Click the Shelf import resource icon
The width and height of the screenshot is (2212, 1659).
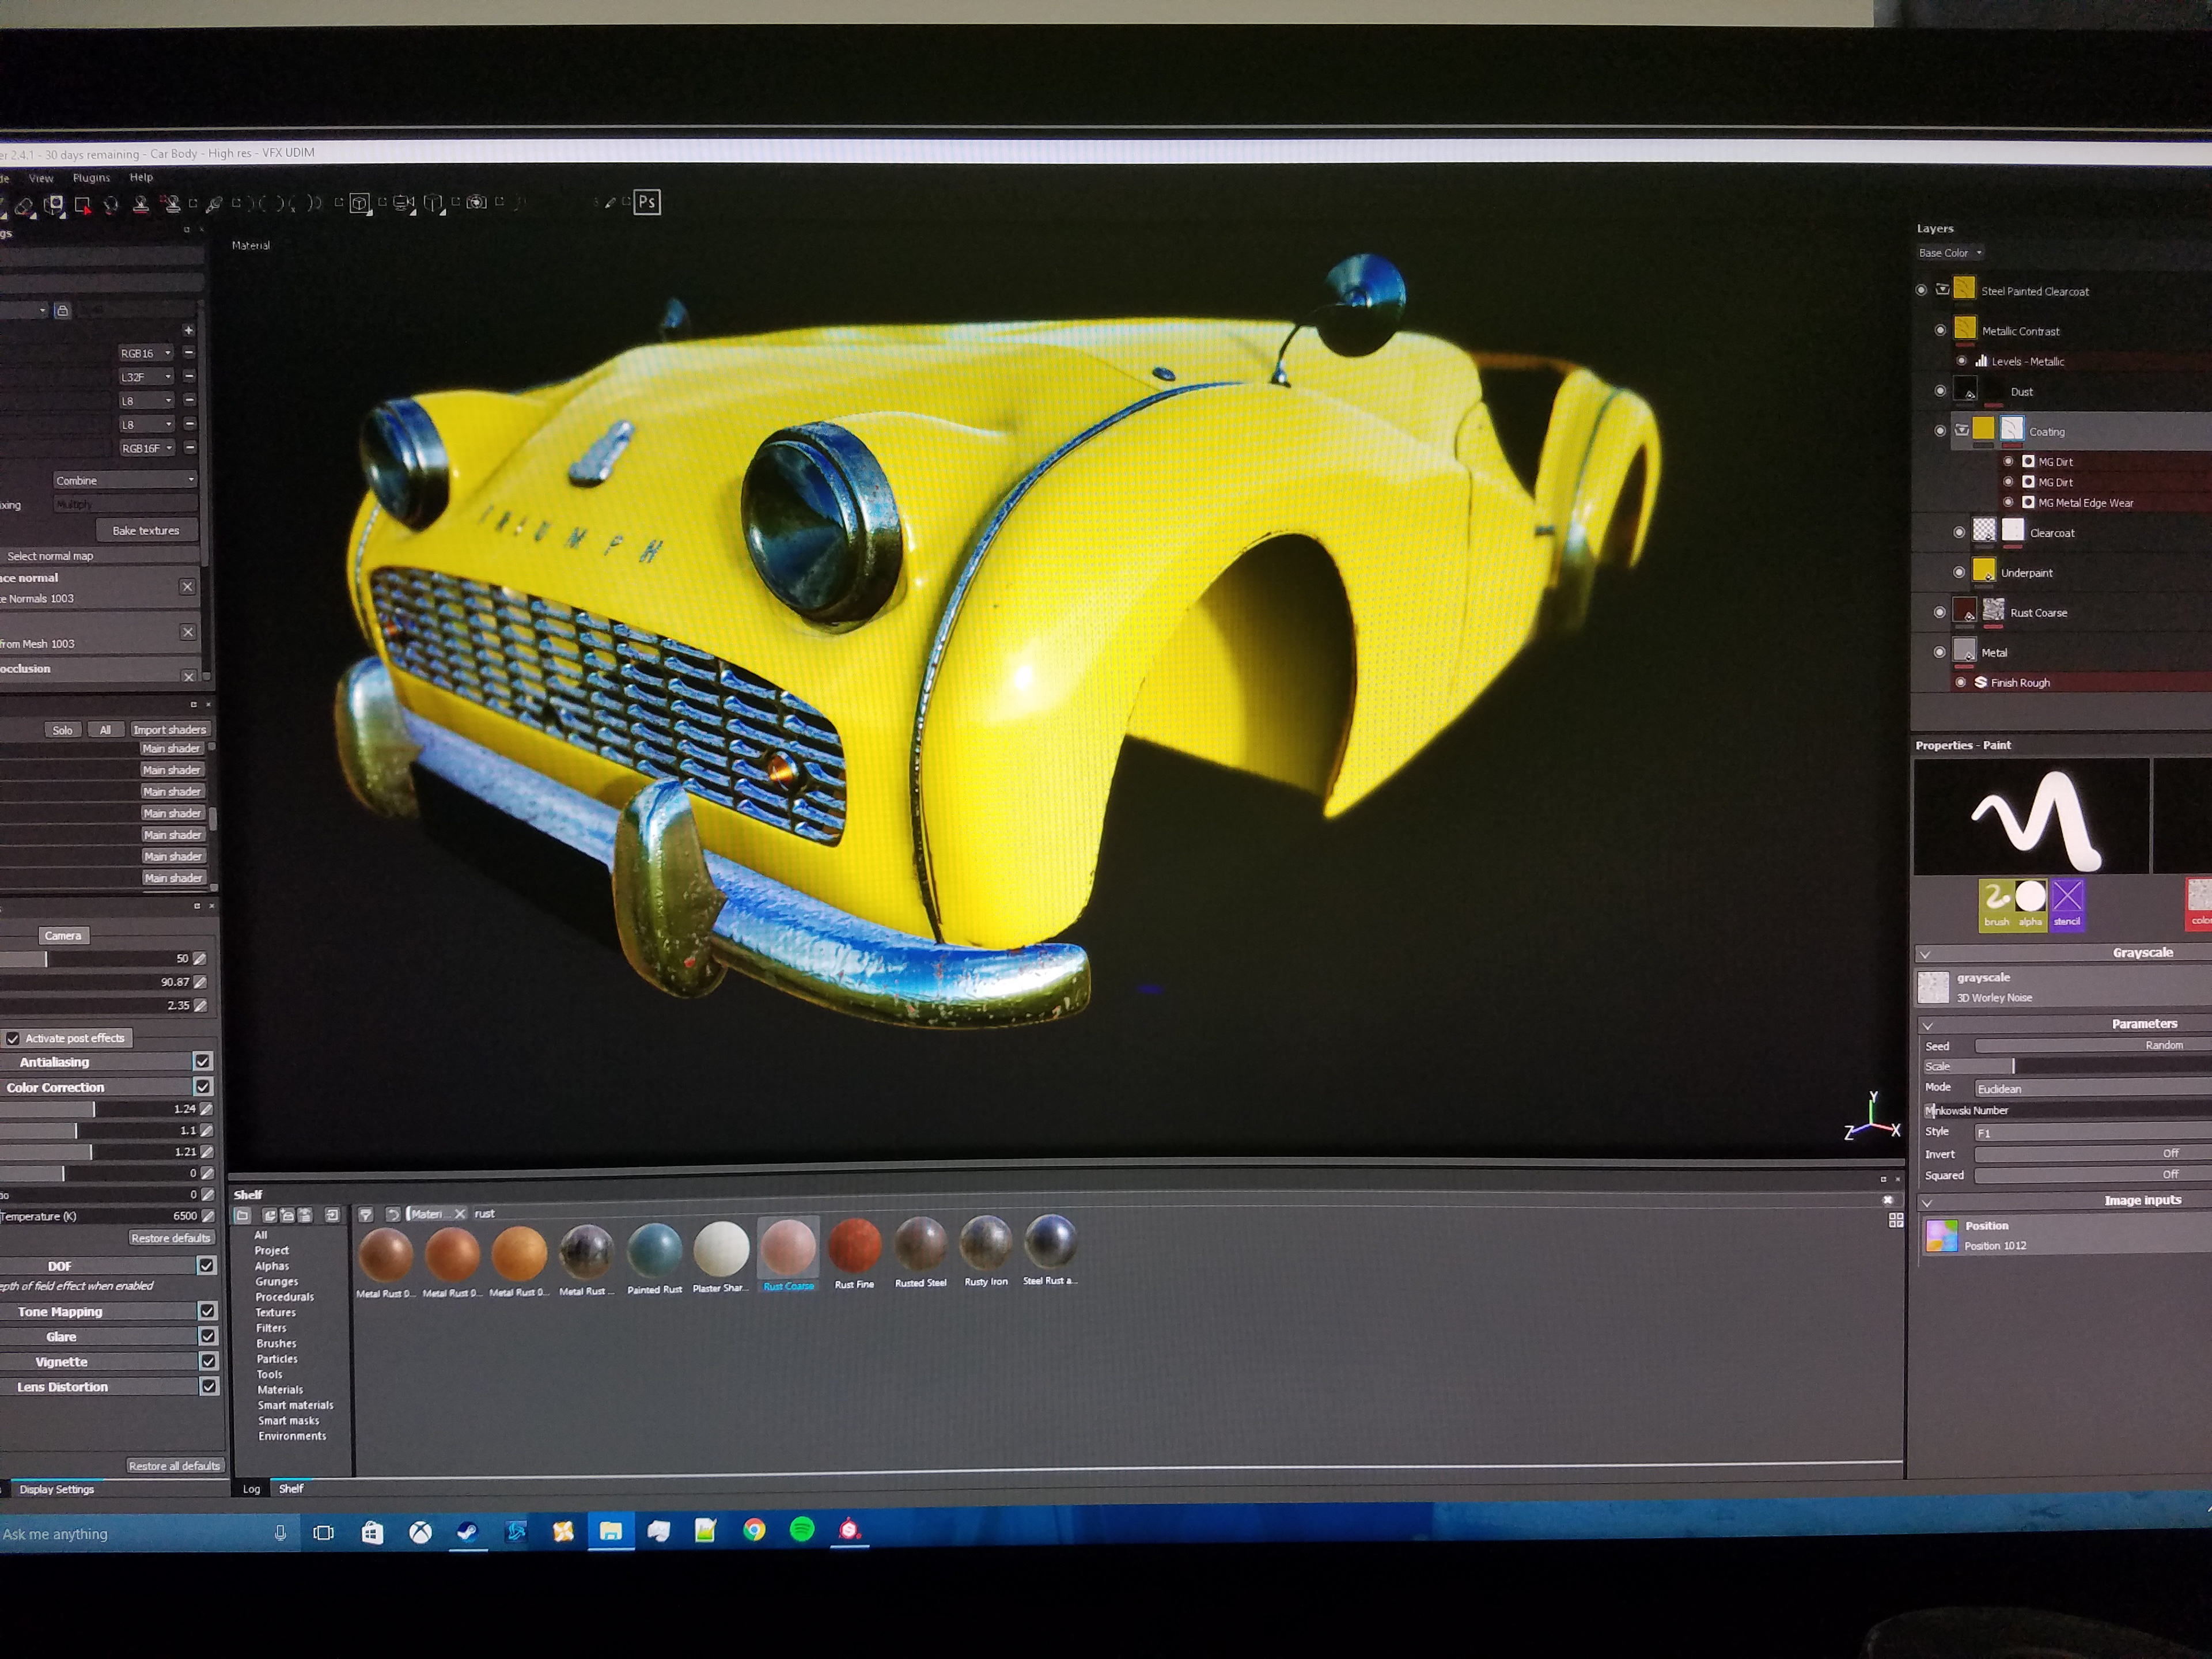[332, 1215]
